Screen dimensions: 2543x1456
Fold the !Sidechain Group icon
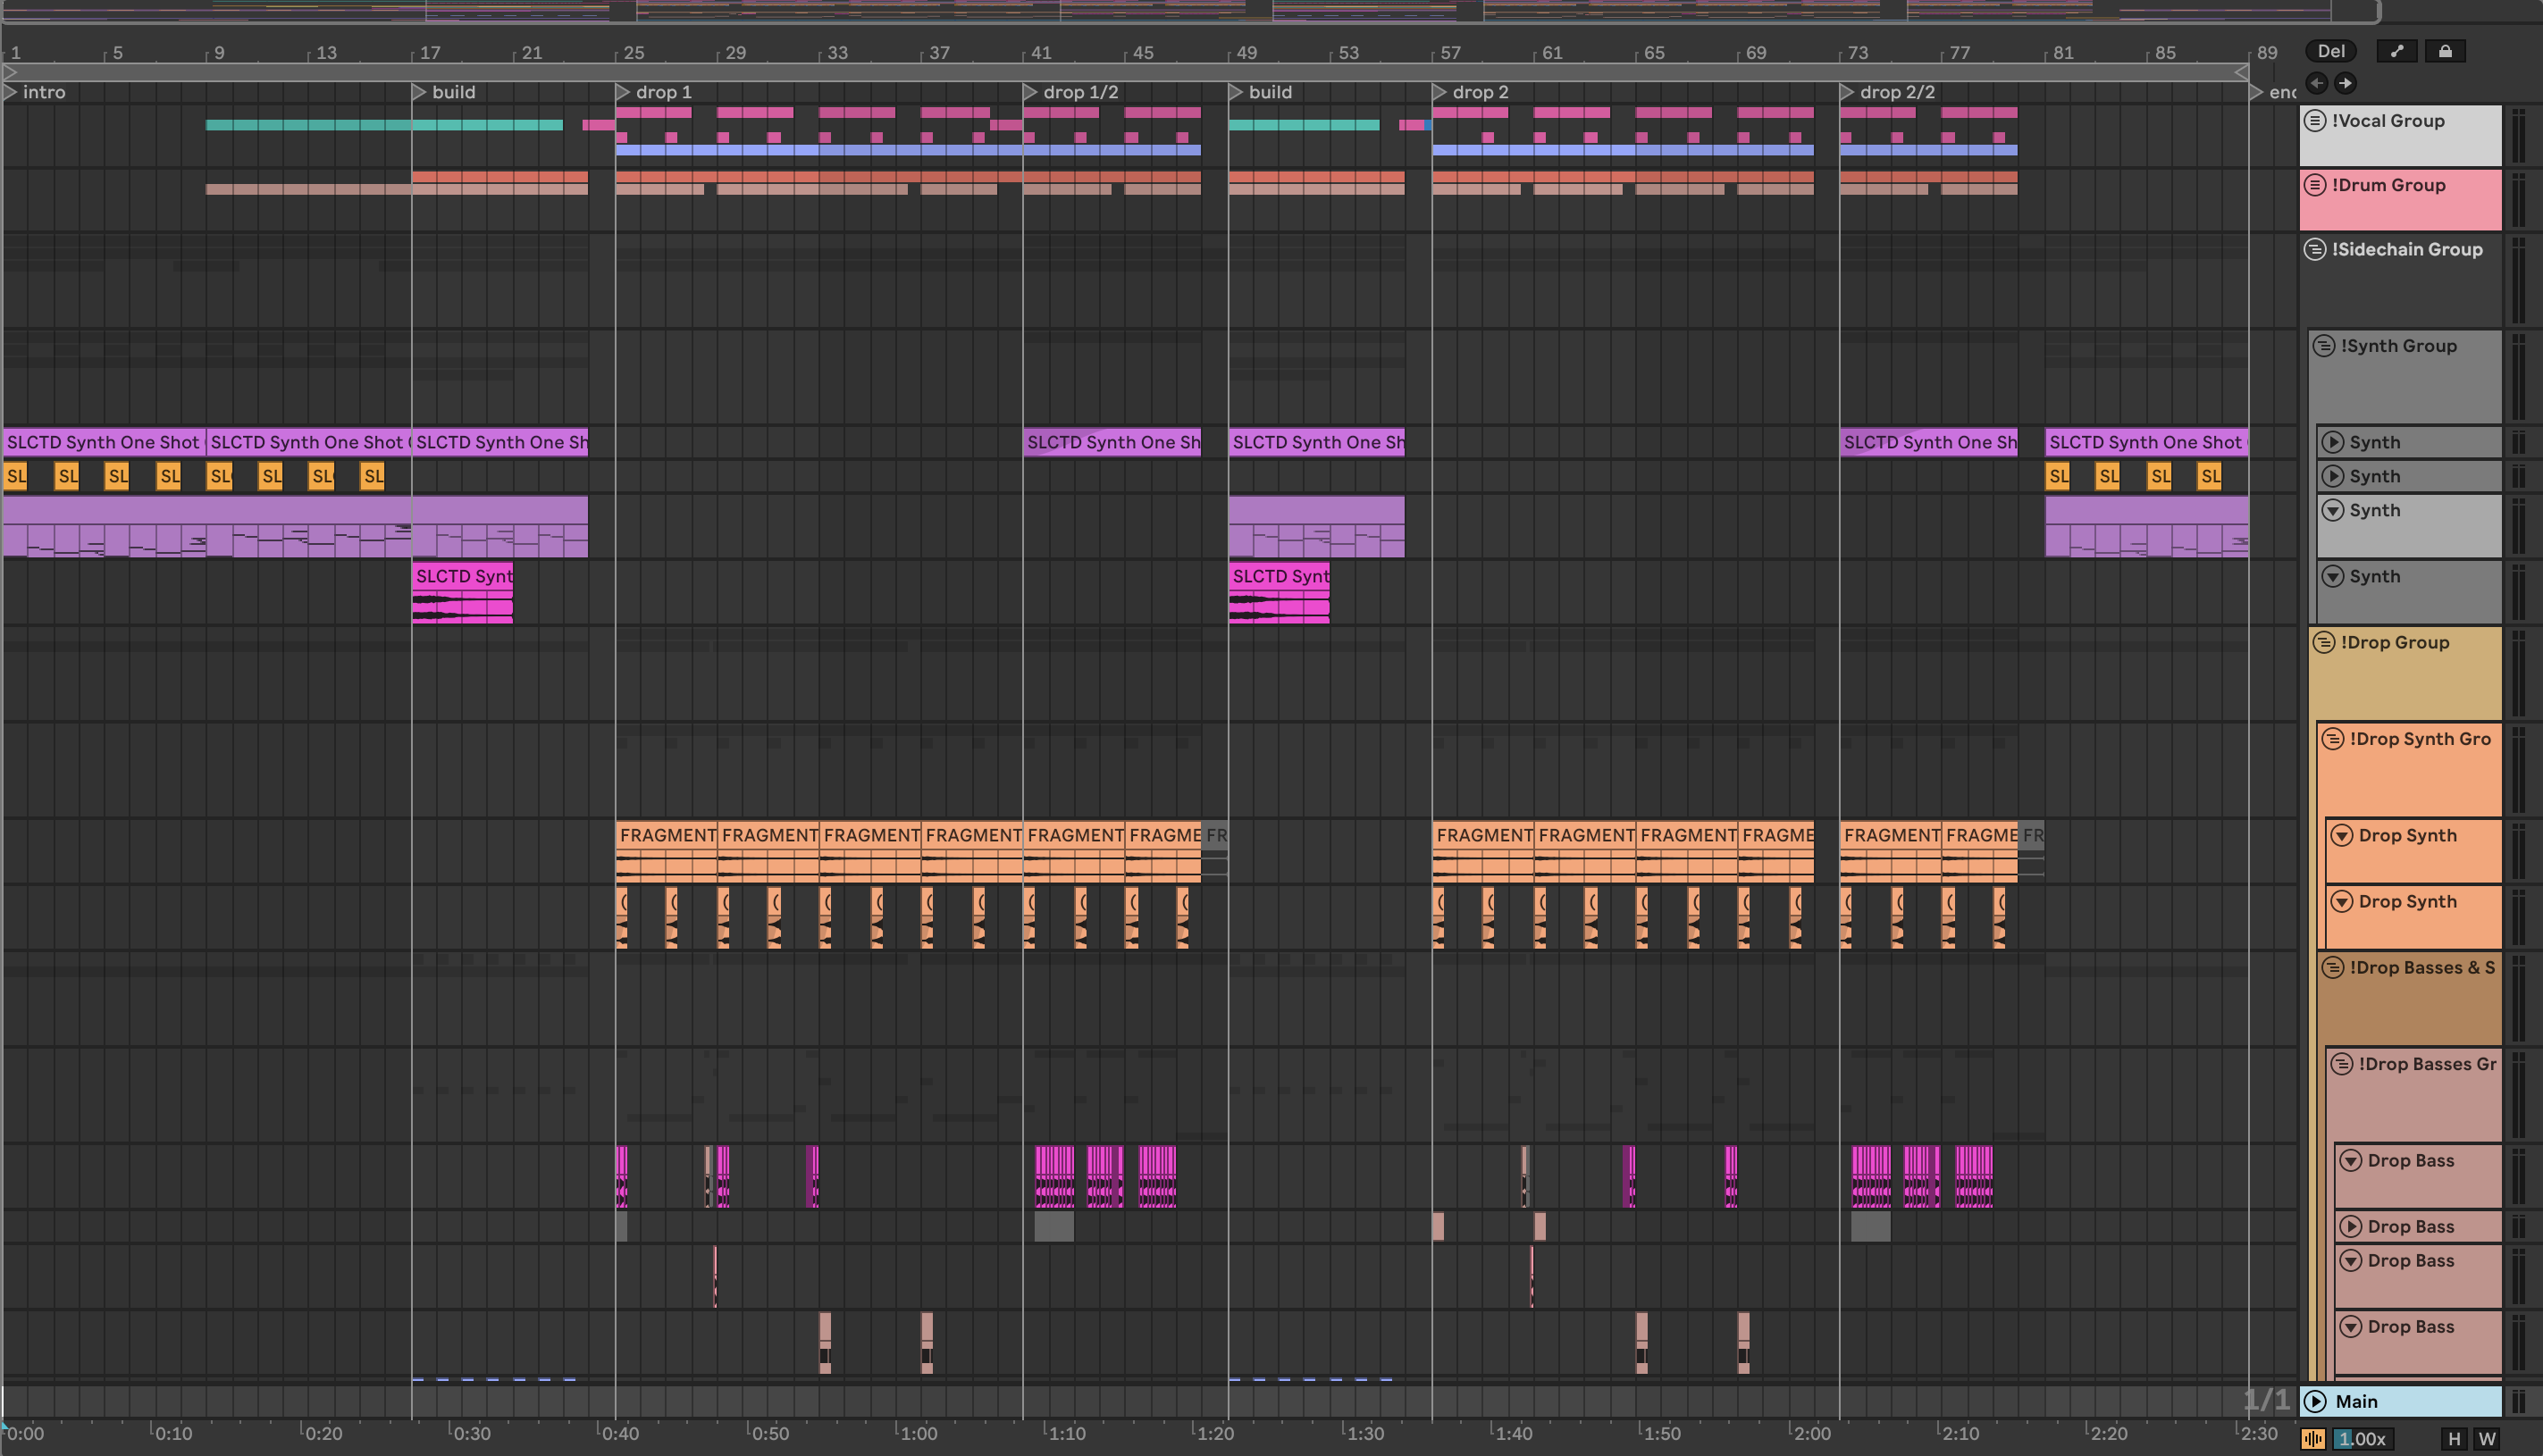point(2315,250)
